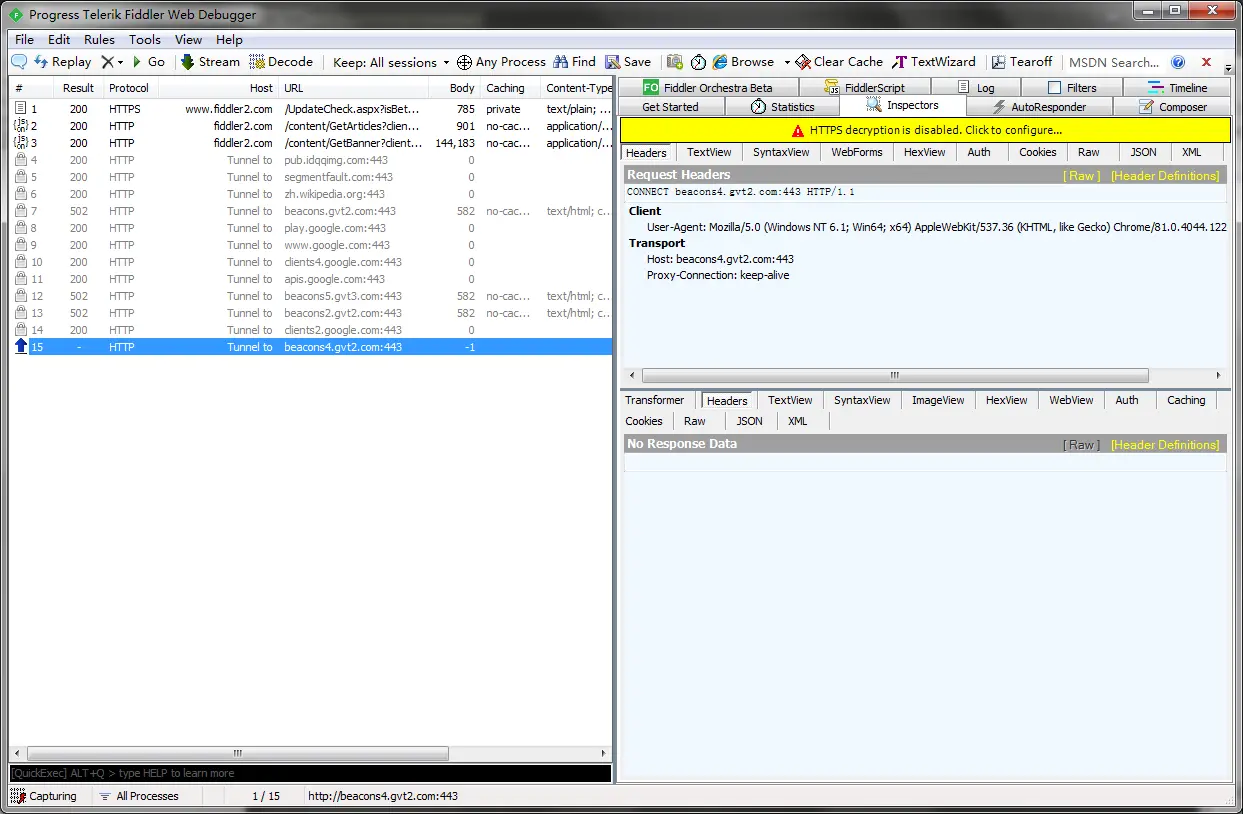Click the MSDN Search field

[1114, 62]
